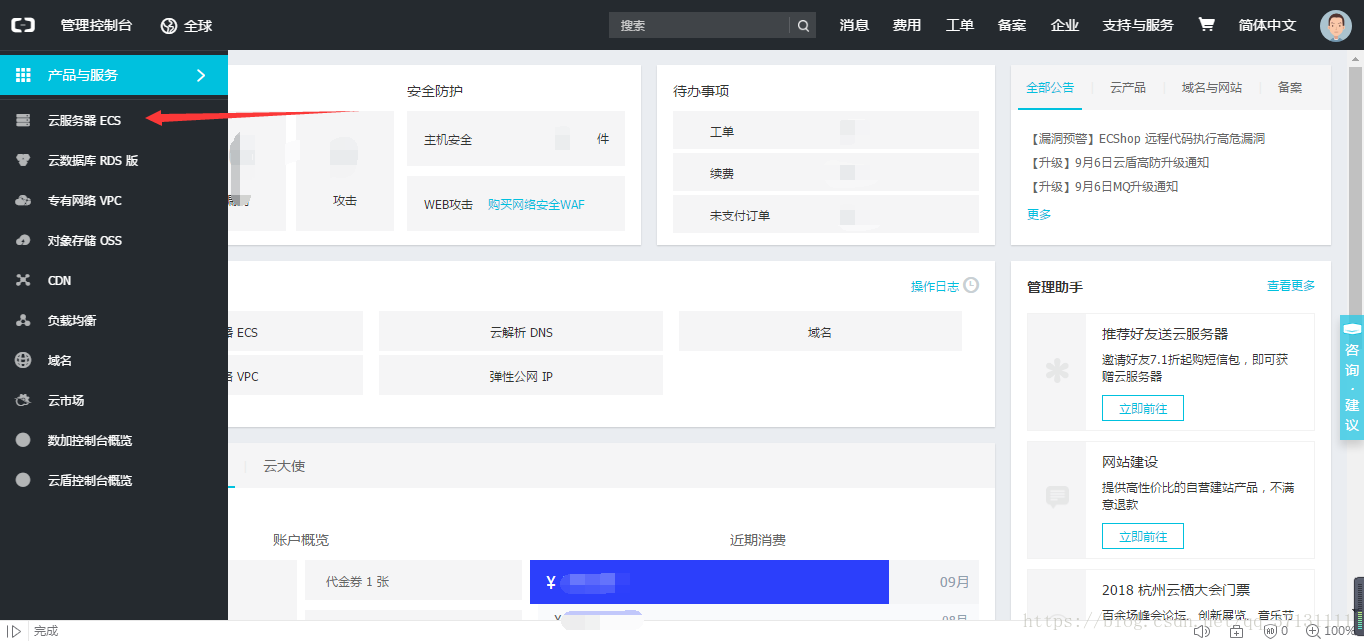Click the blue 09月 spending bar
The height and width of the screenshot is (641, 1364).
coord(709,582)
